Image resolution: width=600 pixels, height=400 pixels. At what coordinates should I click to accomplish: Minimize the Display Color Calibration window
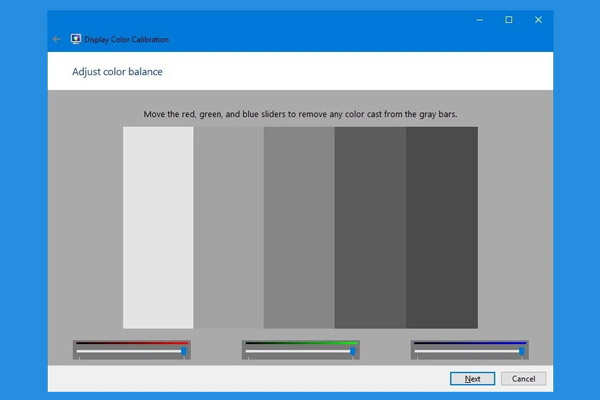point(480,20)
